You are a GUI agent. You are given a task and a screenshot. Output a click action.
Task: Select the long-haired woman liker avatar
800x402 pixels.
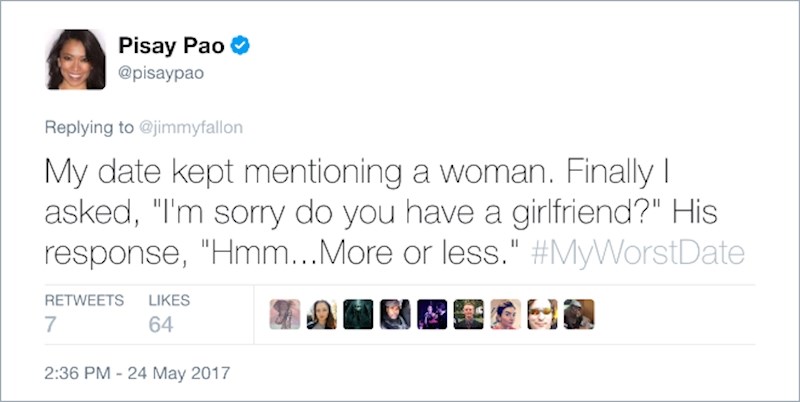click(322, 314)
